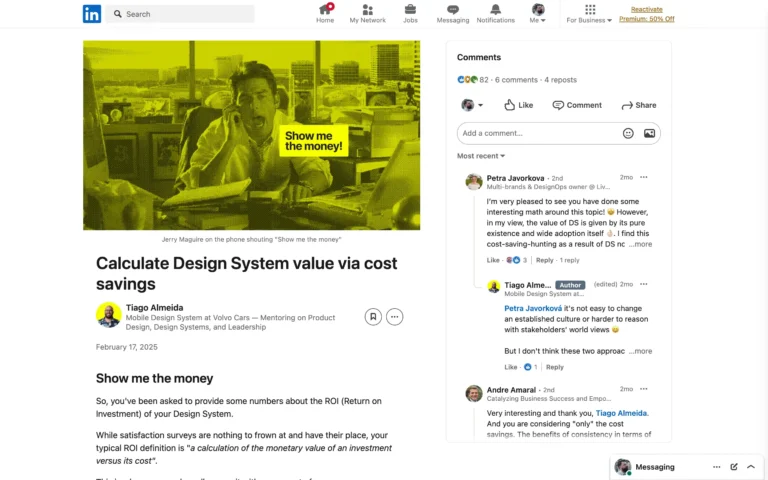
Task: Click the Petra Javorková mention link
Action: click(x=533, y=308)
